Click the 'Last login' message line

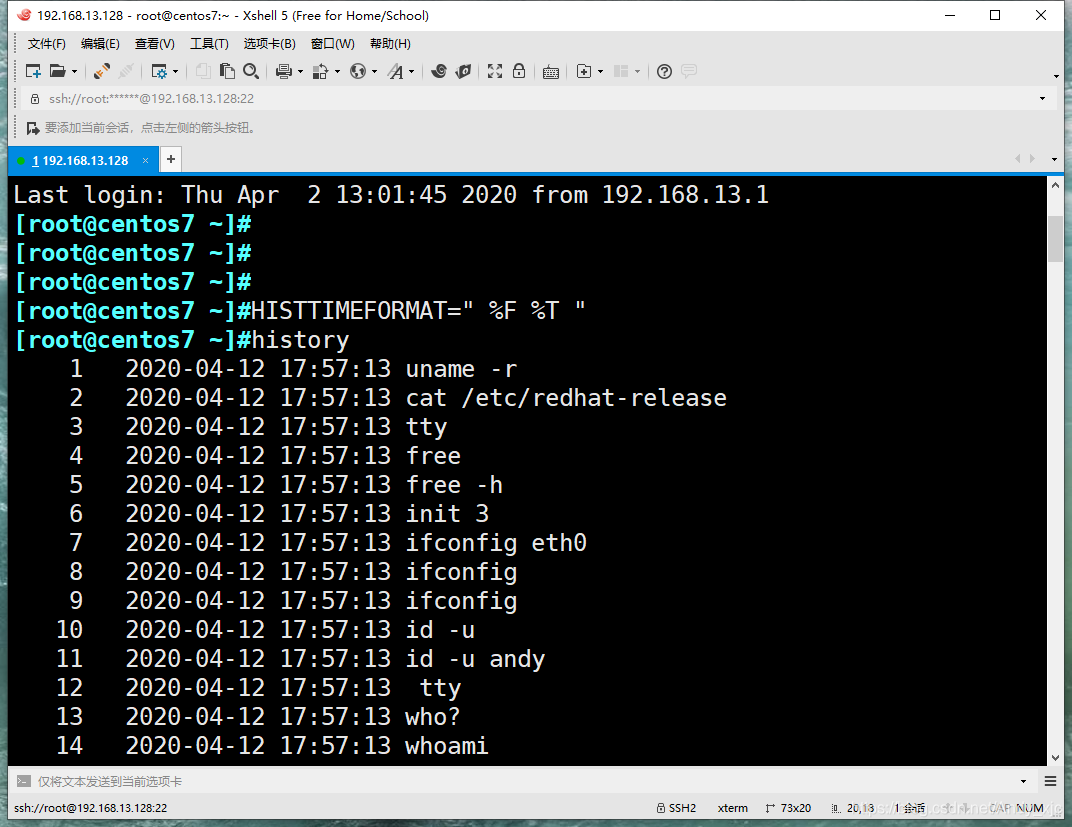pos(391,195)
